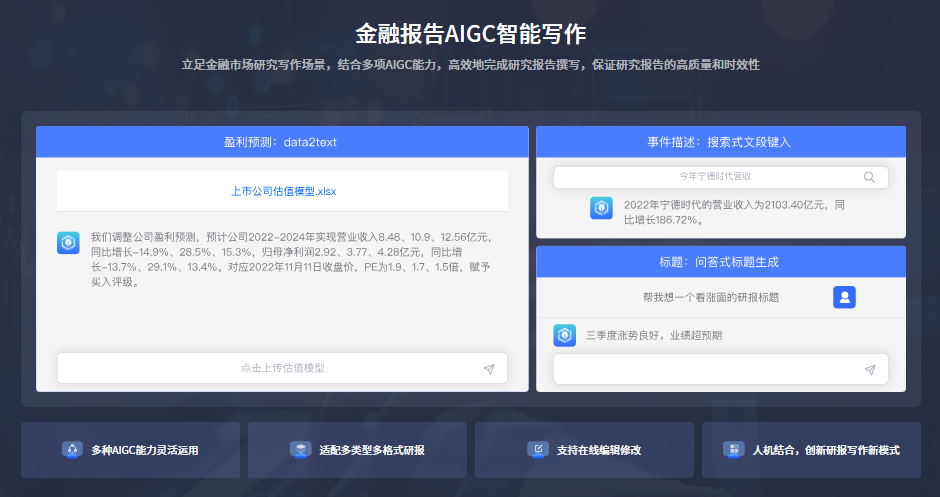940x497 pixels.
Task: Click the user avatar next to 帮我想一个看涨面的研报标题
Action: tap(844, 297)
